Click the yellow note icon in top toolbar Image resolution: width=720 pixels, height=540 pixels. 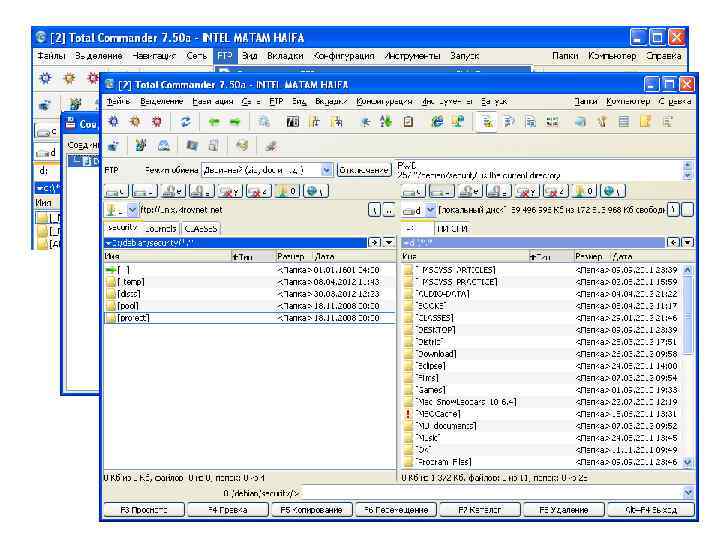pos(646,122)
